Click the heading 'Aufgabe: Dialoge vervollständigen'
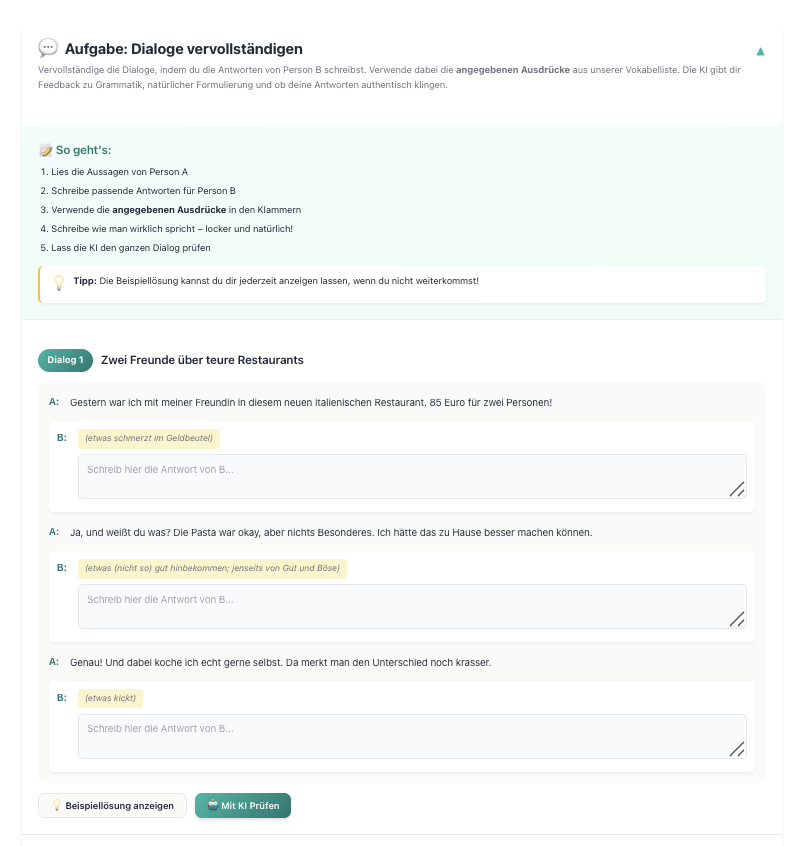The width and height of the screenshot is (794, 846). [x=184, y=49]
